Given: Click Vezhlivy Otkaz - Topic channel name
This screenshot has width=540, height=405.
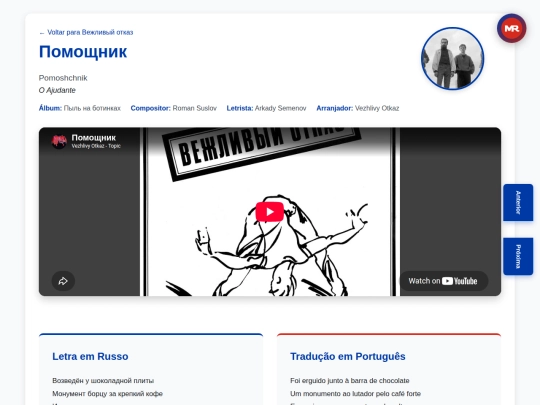Looking at the screenshot, I should point(96,146).
